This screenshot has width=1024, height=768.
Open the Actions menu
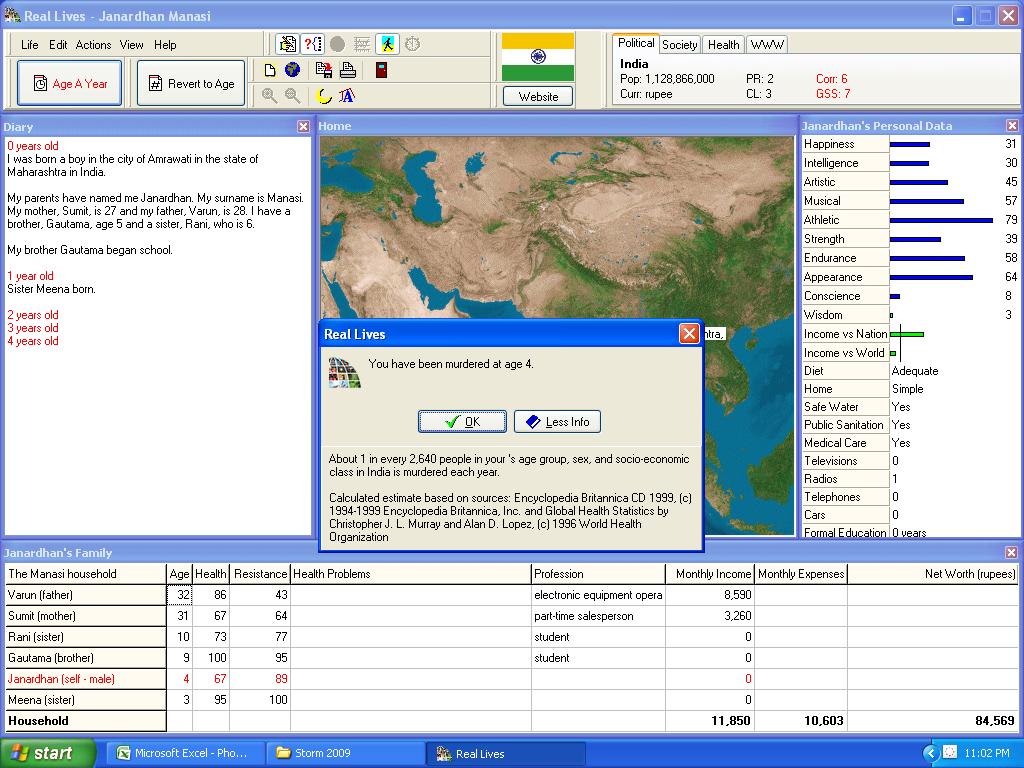click(x=93, y=44)
